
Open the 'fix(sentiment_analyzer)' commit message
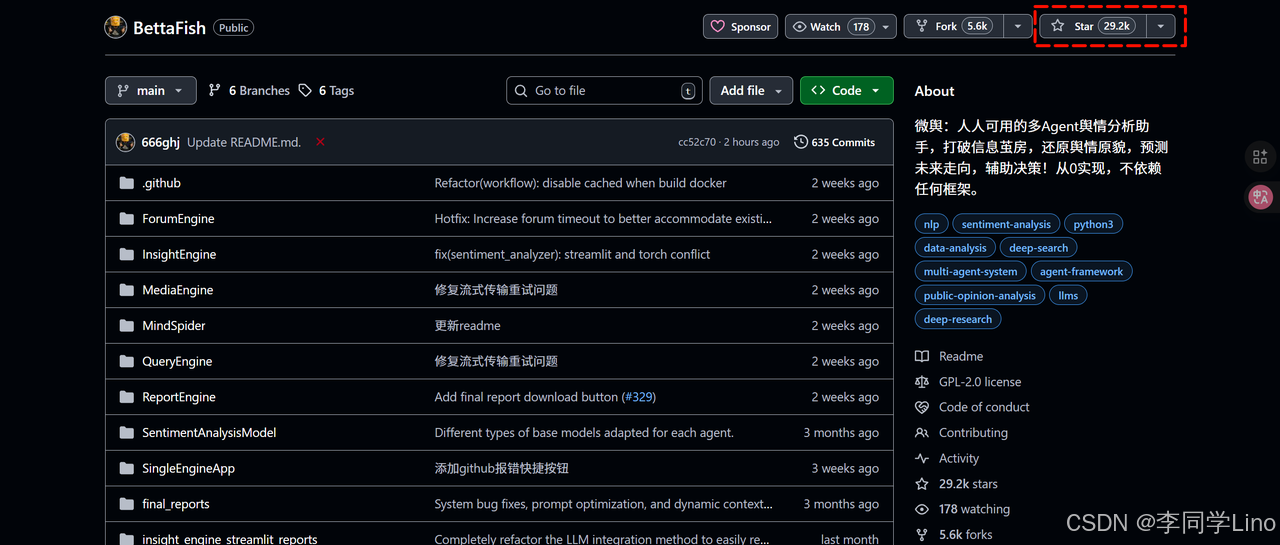(x=572, y=254)
